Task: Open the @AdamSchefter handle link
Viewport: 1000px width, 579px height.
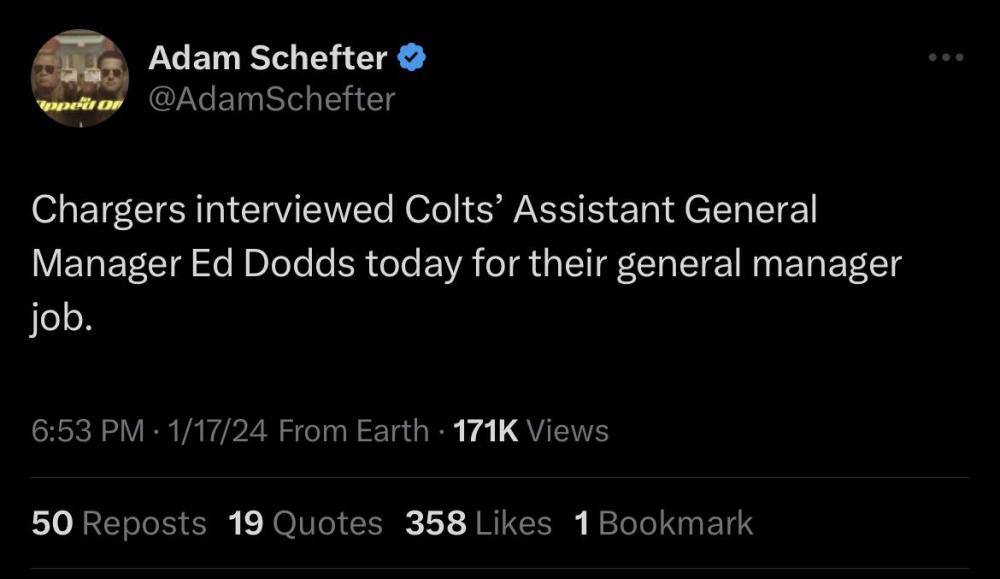Action: 271,99
